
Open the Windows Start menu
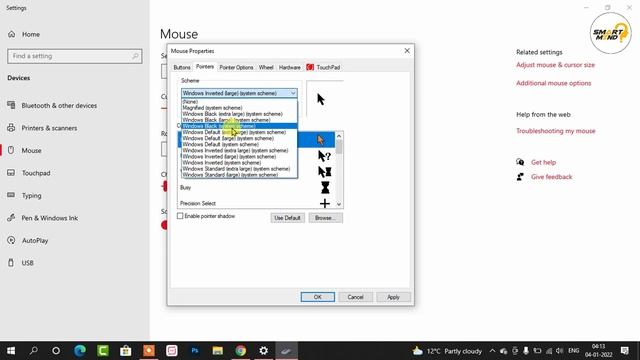11,351
